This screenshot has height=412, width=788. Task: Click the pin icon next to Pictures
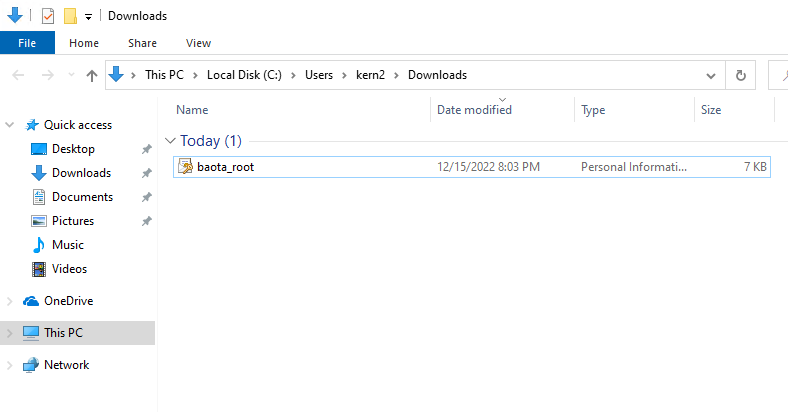[146, 222]
